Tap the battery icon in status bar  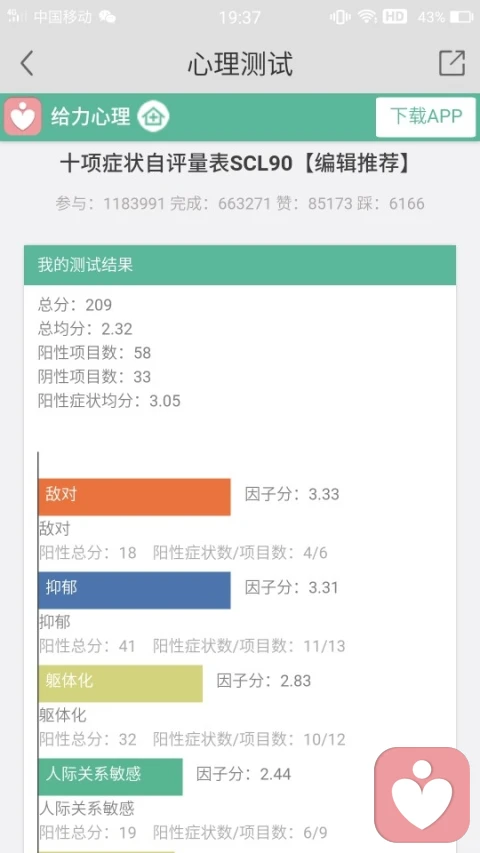point(461,17)
